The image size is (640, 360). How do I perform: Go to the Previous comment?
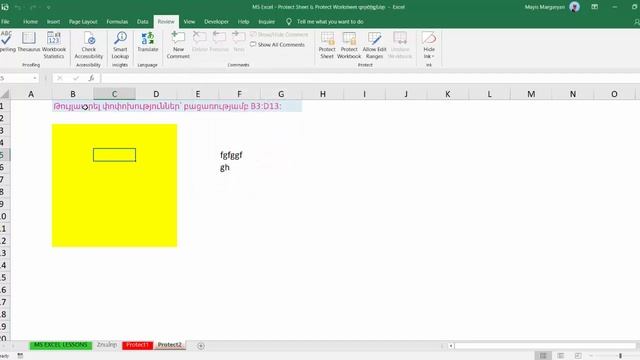[219, 42]
